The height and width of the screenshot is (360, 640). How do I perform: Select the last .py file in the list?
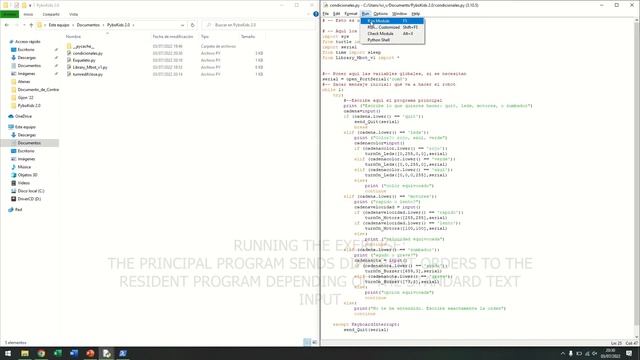click(x=87, y=74)
